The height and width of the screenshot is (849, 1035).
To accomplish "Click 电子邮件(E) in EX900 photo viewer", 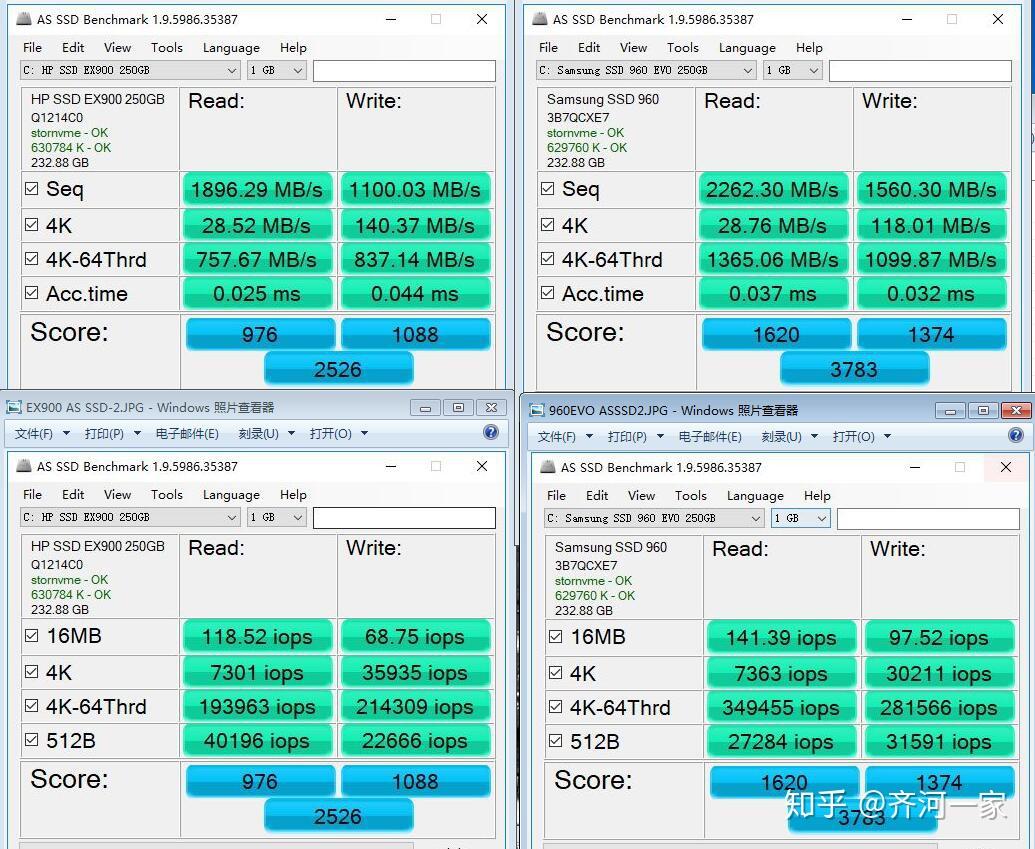I will [187, 434].
